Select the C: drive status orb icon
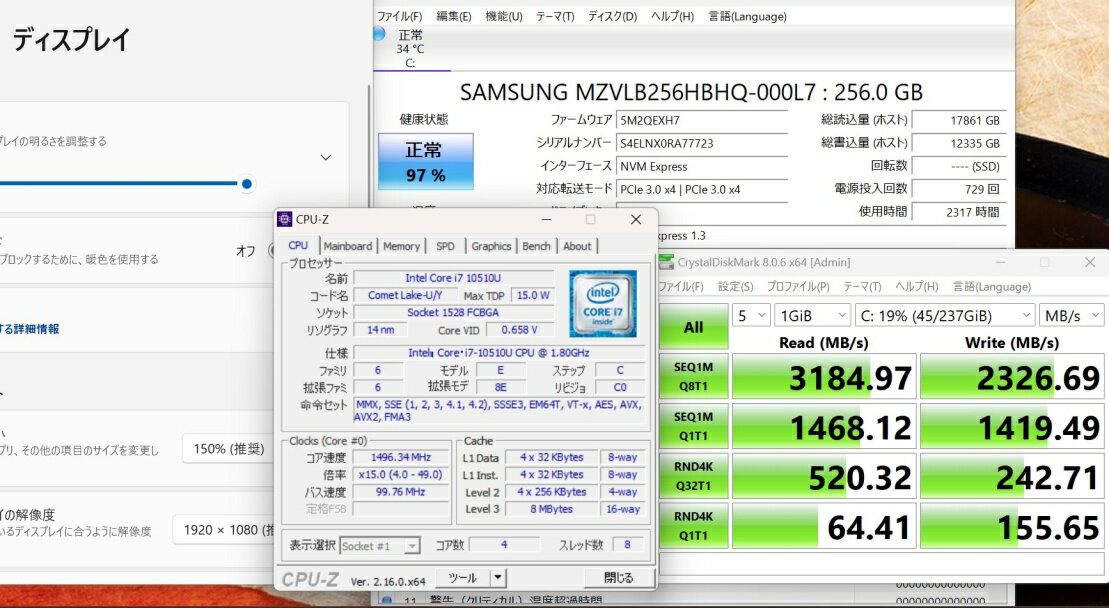Viewport: 1109px width, 608px height. coord(379,34)
